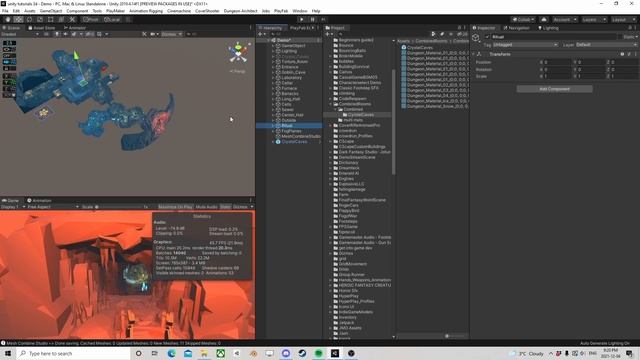Open the Layers dropdown
Image resolution: width=640 pixels, height=360 pixels.
point(594,20)
